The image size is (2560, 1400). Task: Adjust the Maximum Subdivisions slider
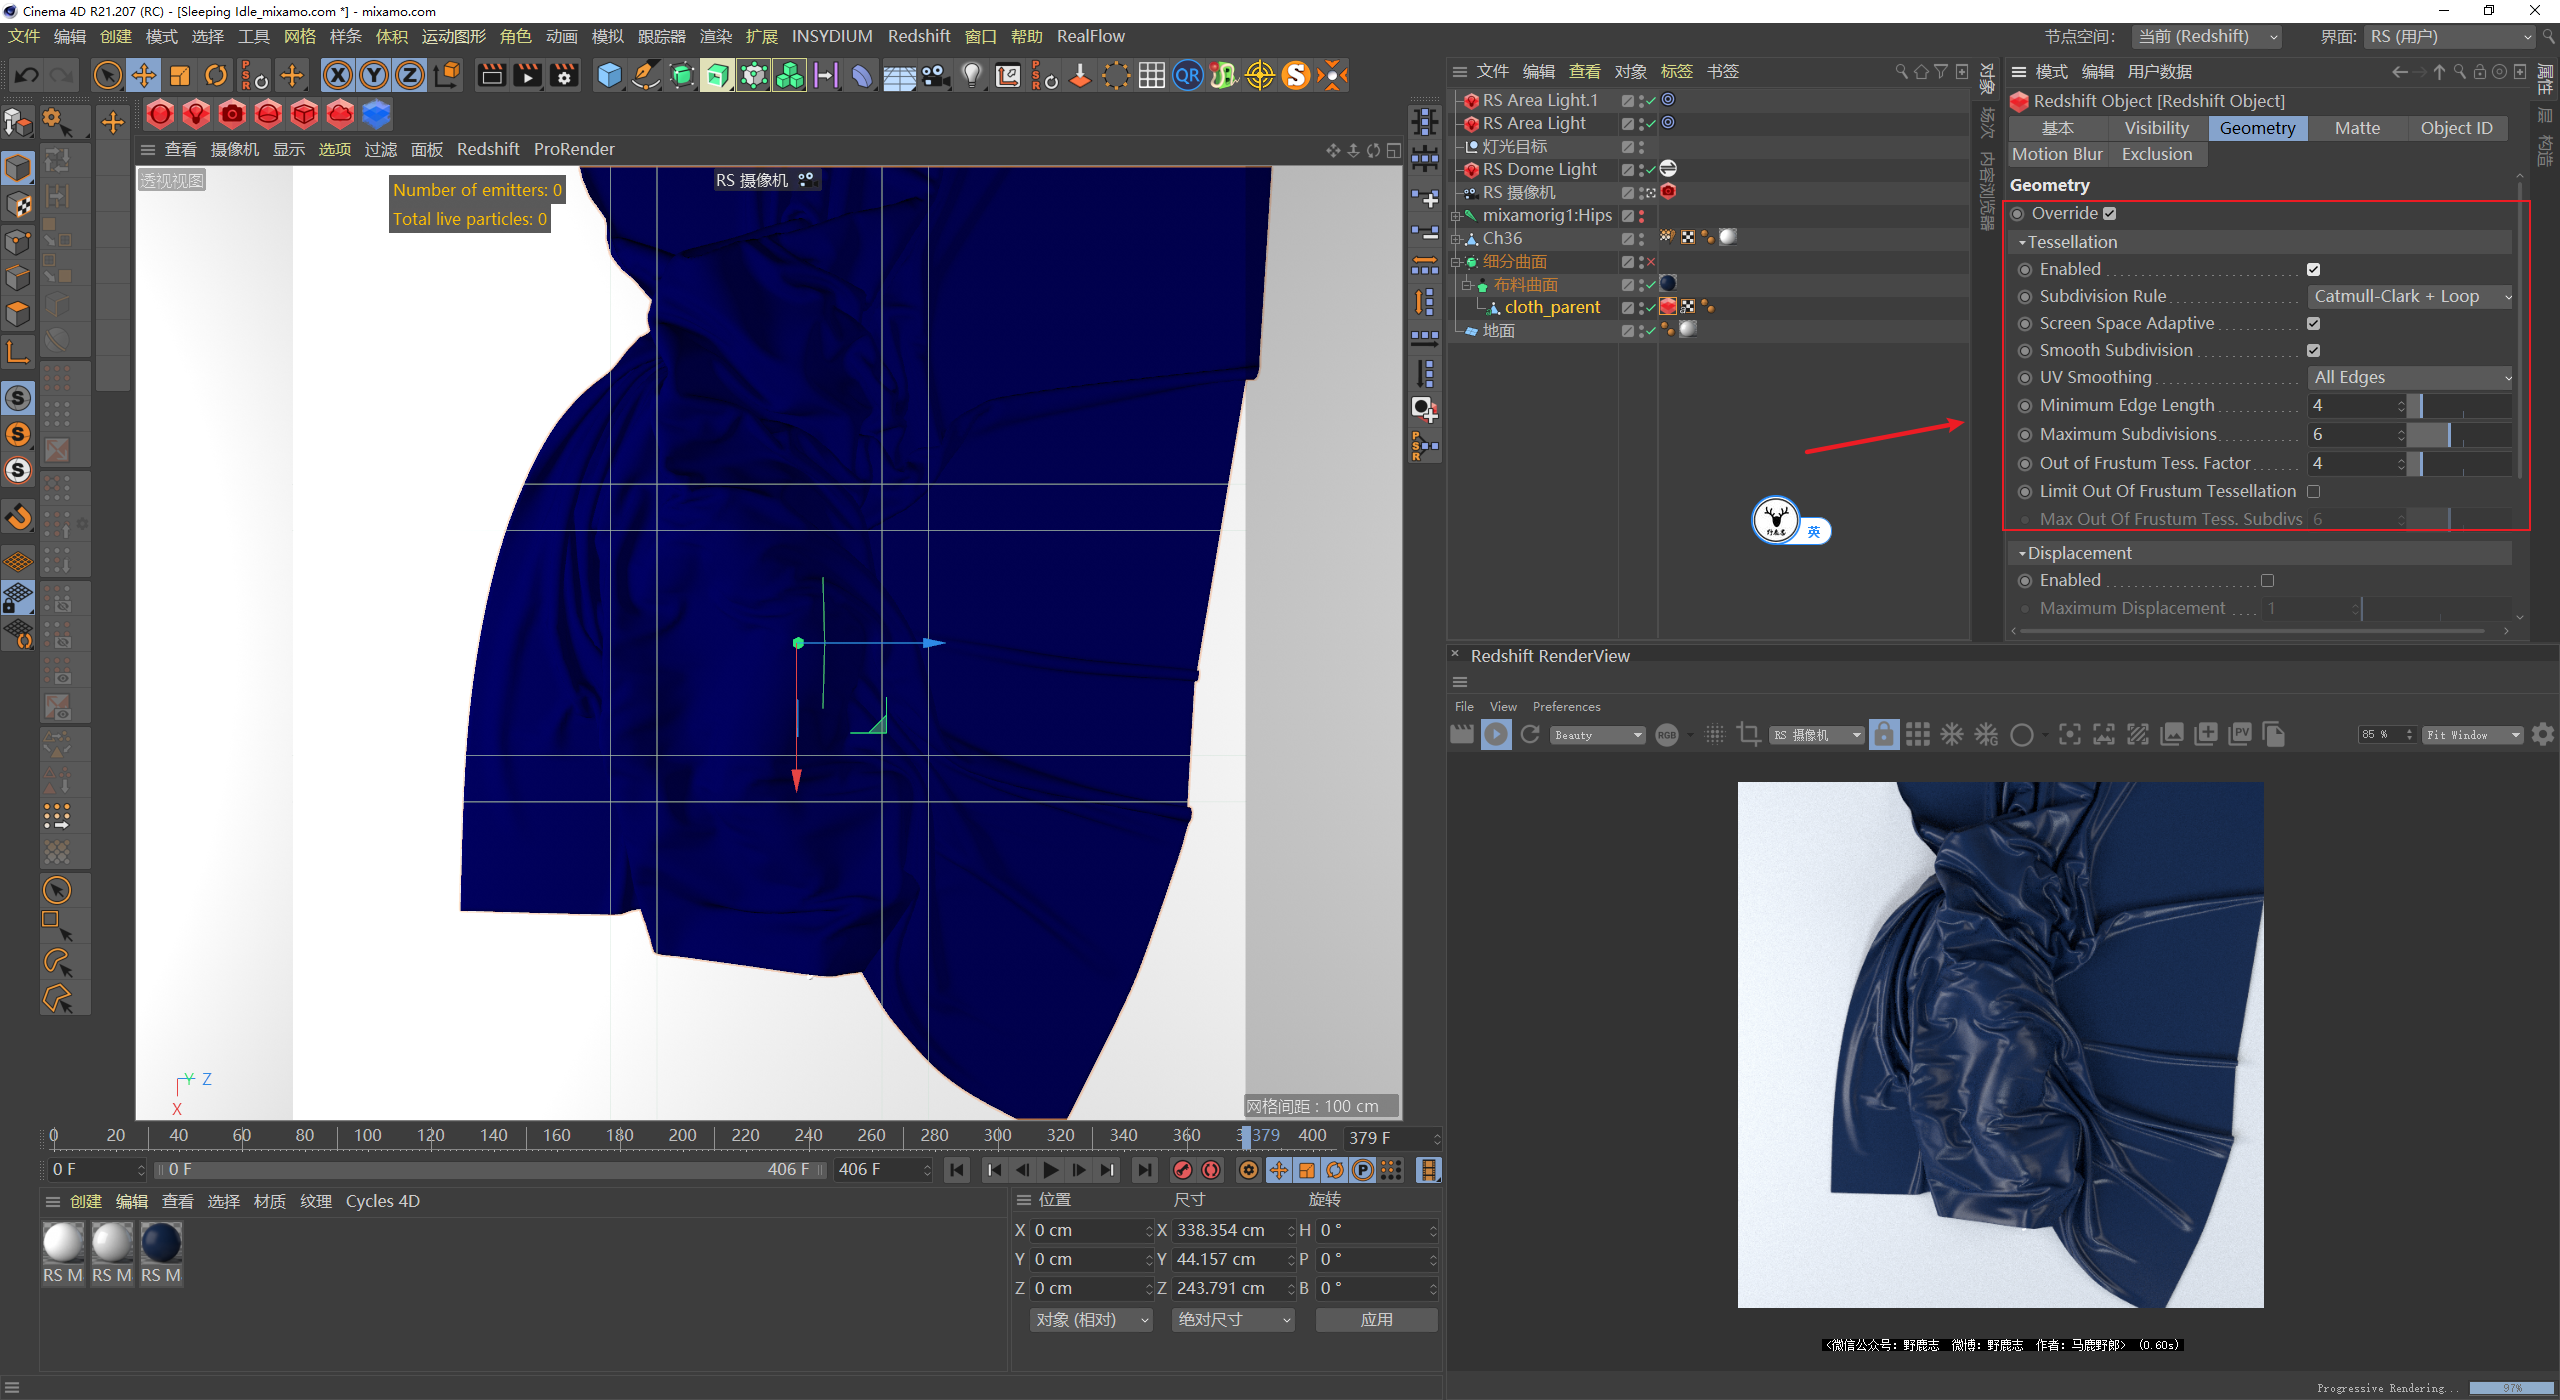(2448, 434)
